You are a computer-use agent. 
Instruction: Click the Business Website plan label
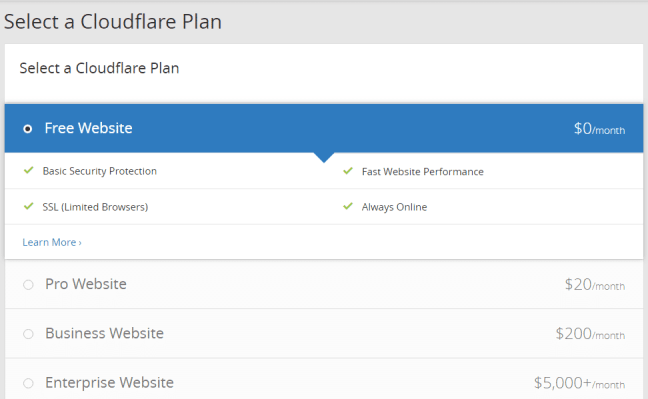[x=105, y=333]
